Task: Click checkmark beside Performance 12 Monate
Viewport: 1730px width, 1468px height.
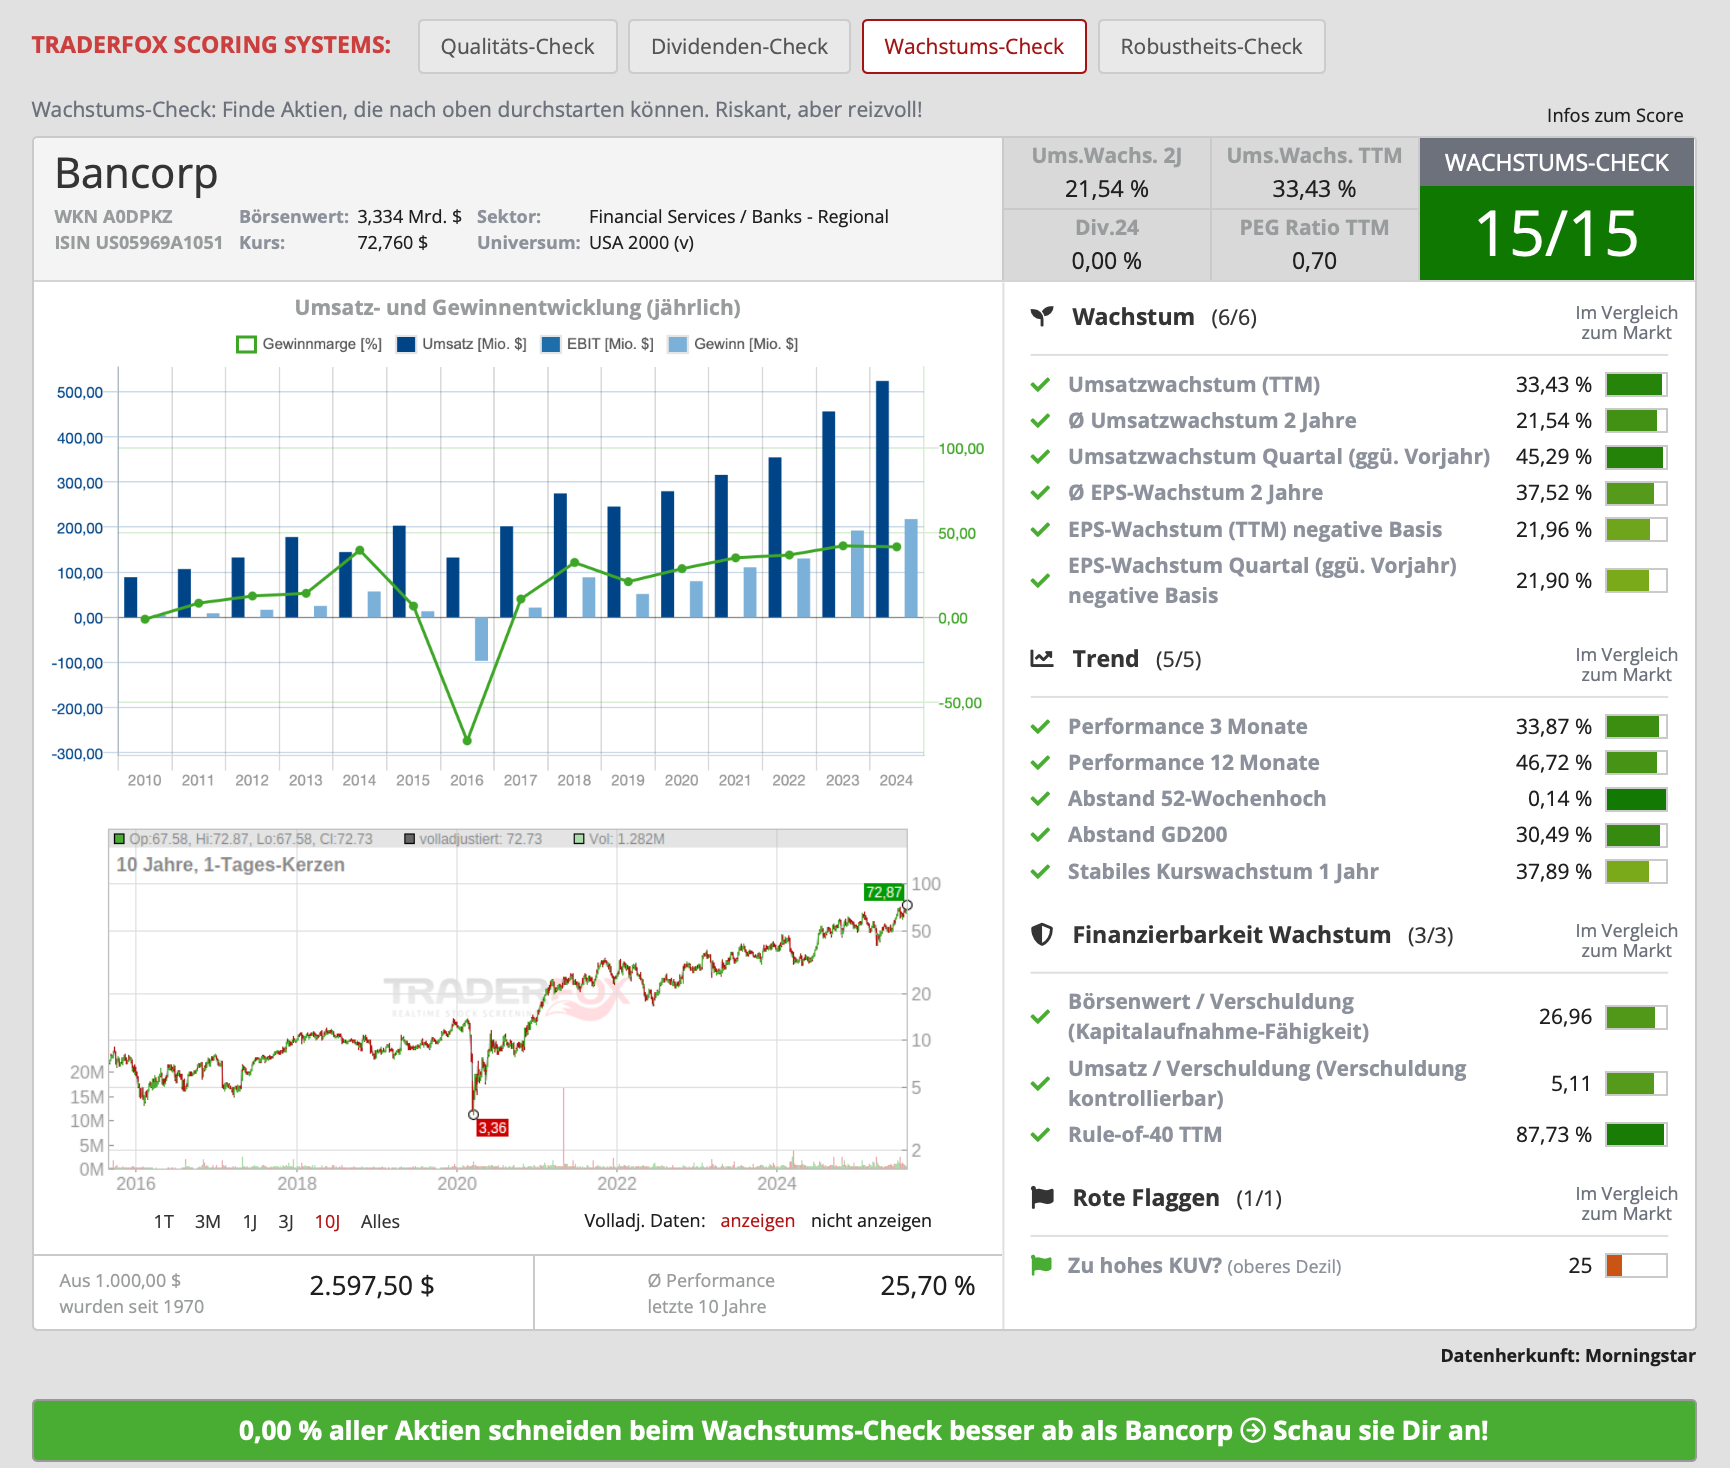Action: (1040, 763)
